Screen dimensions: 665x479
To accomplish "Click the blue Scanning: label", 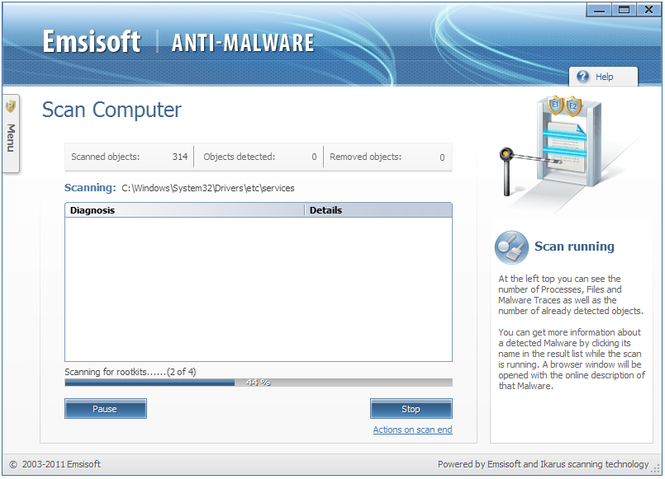I will [90, 188].
